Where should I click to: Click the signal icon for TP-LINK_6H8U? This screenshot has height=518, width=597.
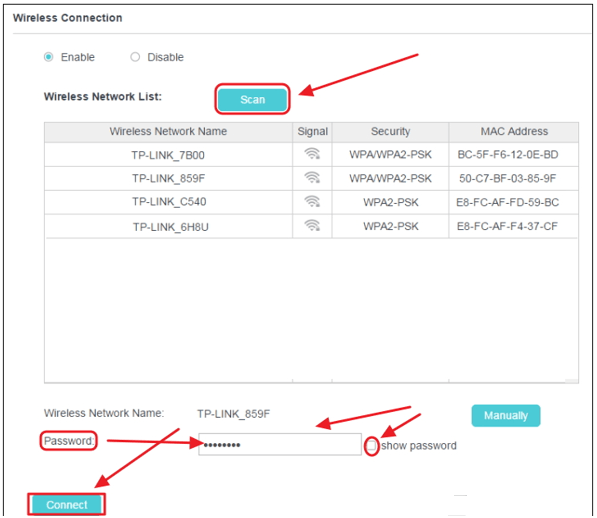tap(312, 225)
